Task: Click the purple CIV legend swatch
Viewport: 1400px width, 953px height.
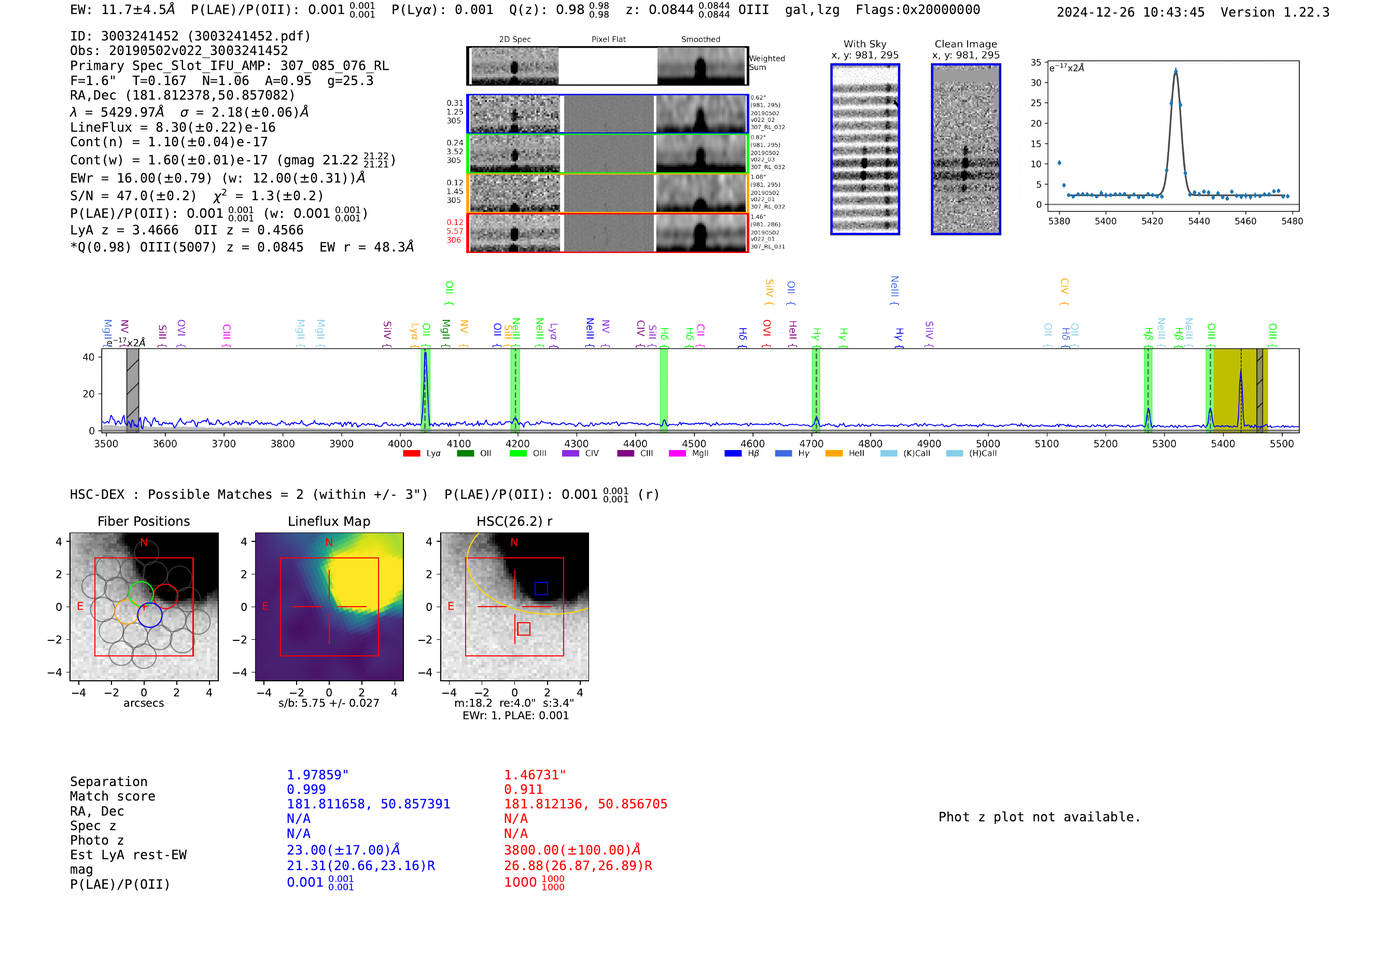Action: (571, 453)
